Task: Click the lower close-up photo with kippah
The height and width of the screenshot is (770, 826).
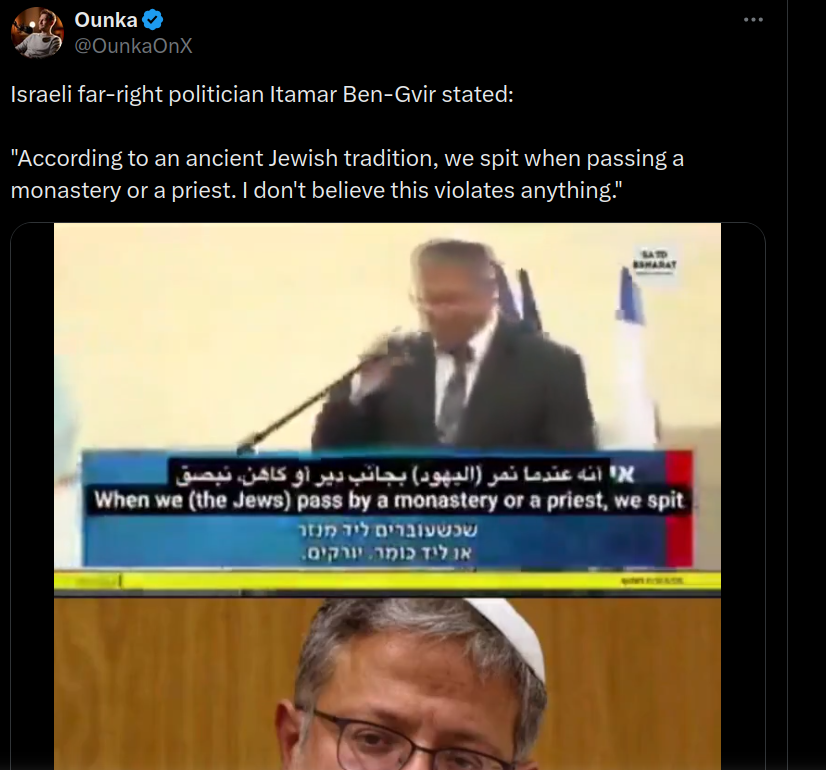Action: (387, 684)
